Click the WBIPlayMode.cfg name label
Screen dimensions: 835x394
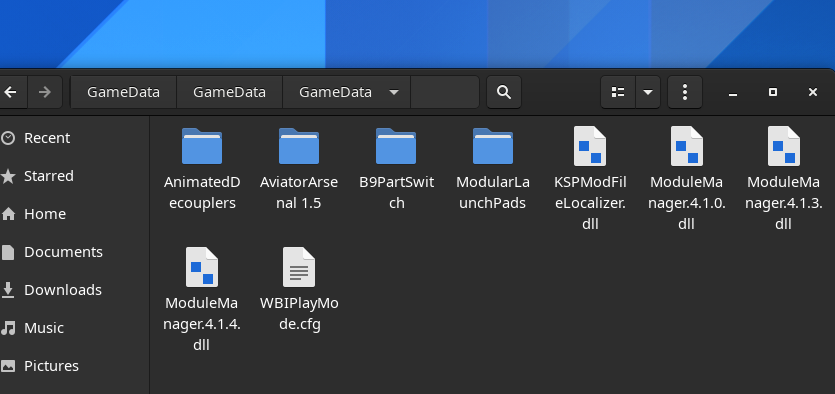point(299,314)
